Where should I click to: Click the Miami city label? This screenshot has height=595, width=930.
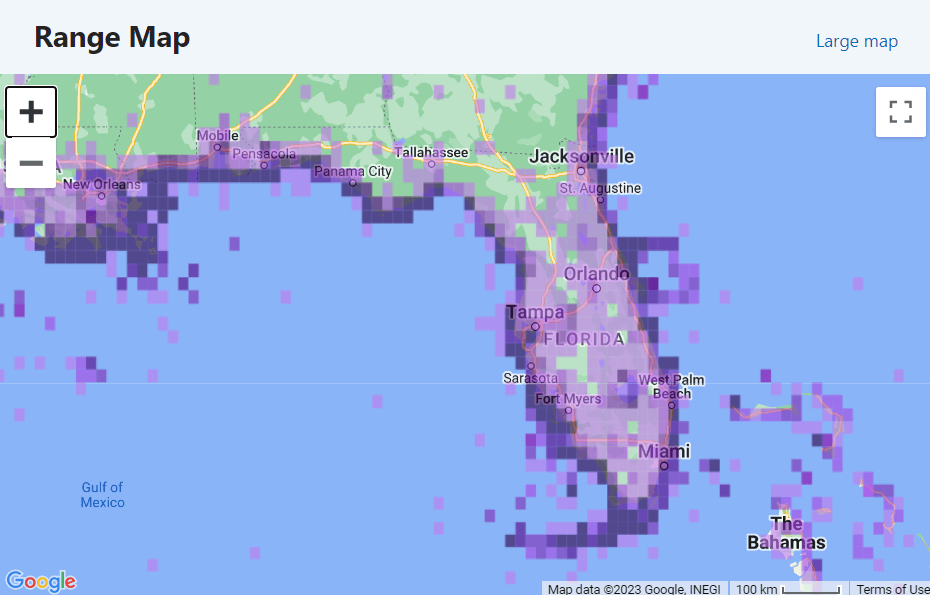[x=664, y=451]
